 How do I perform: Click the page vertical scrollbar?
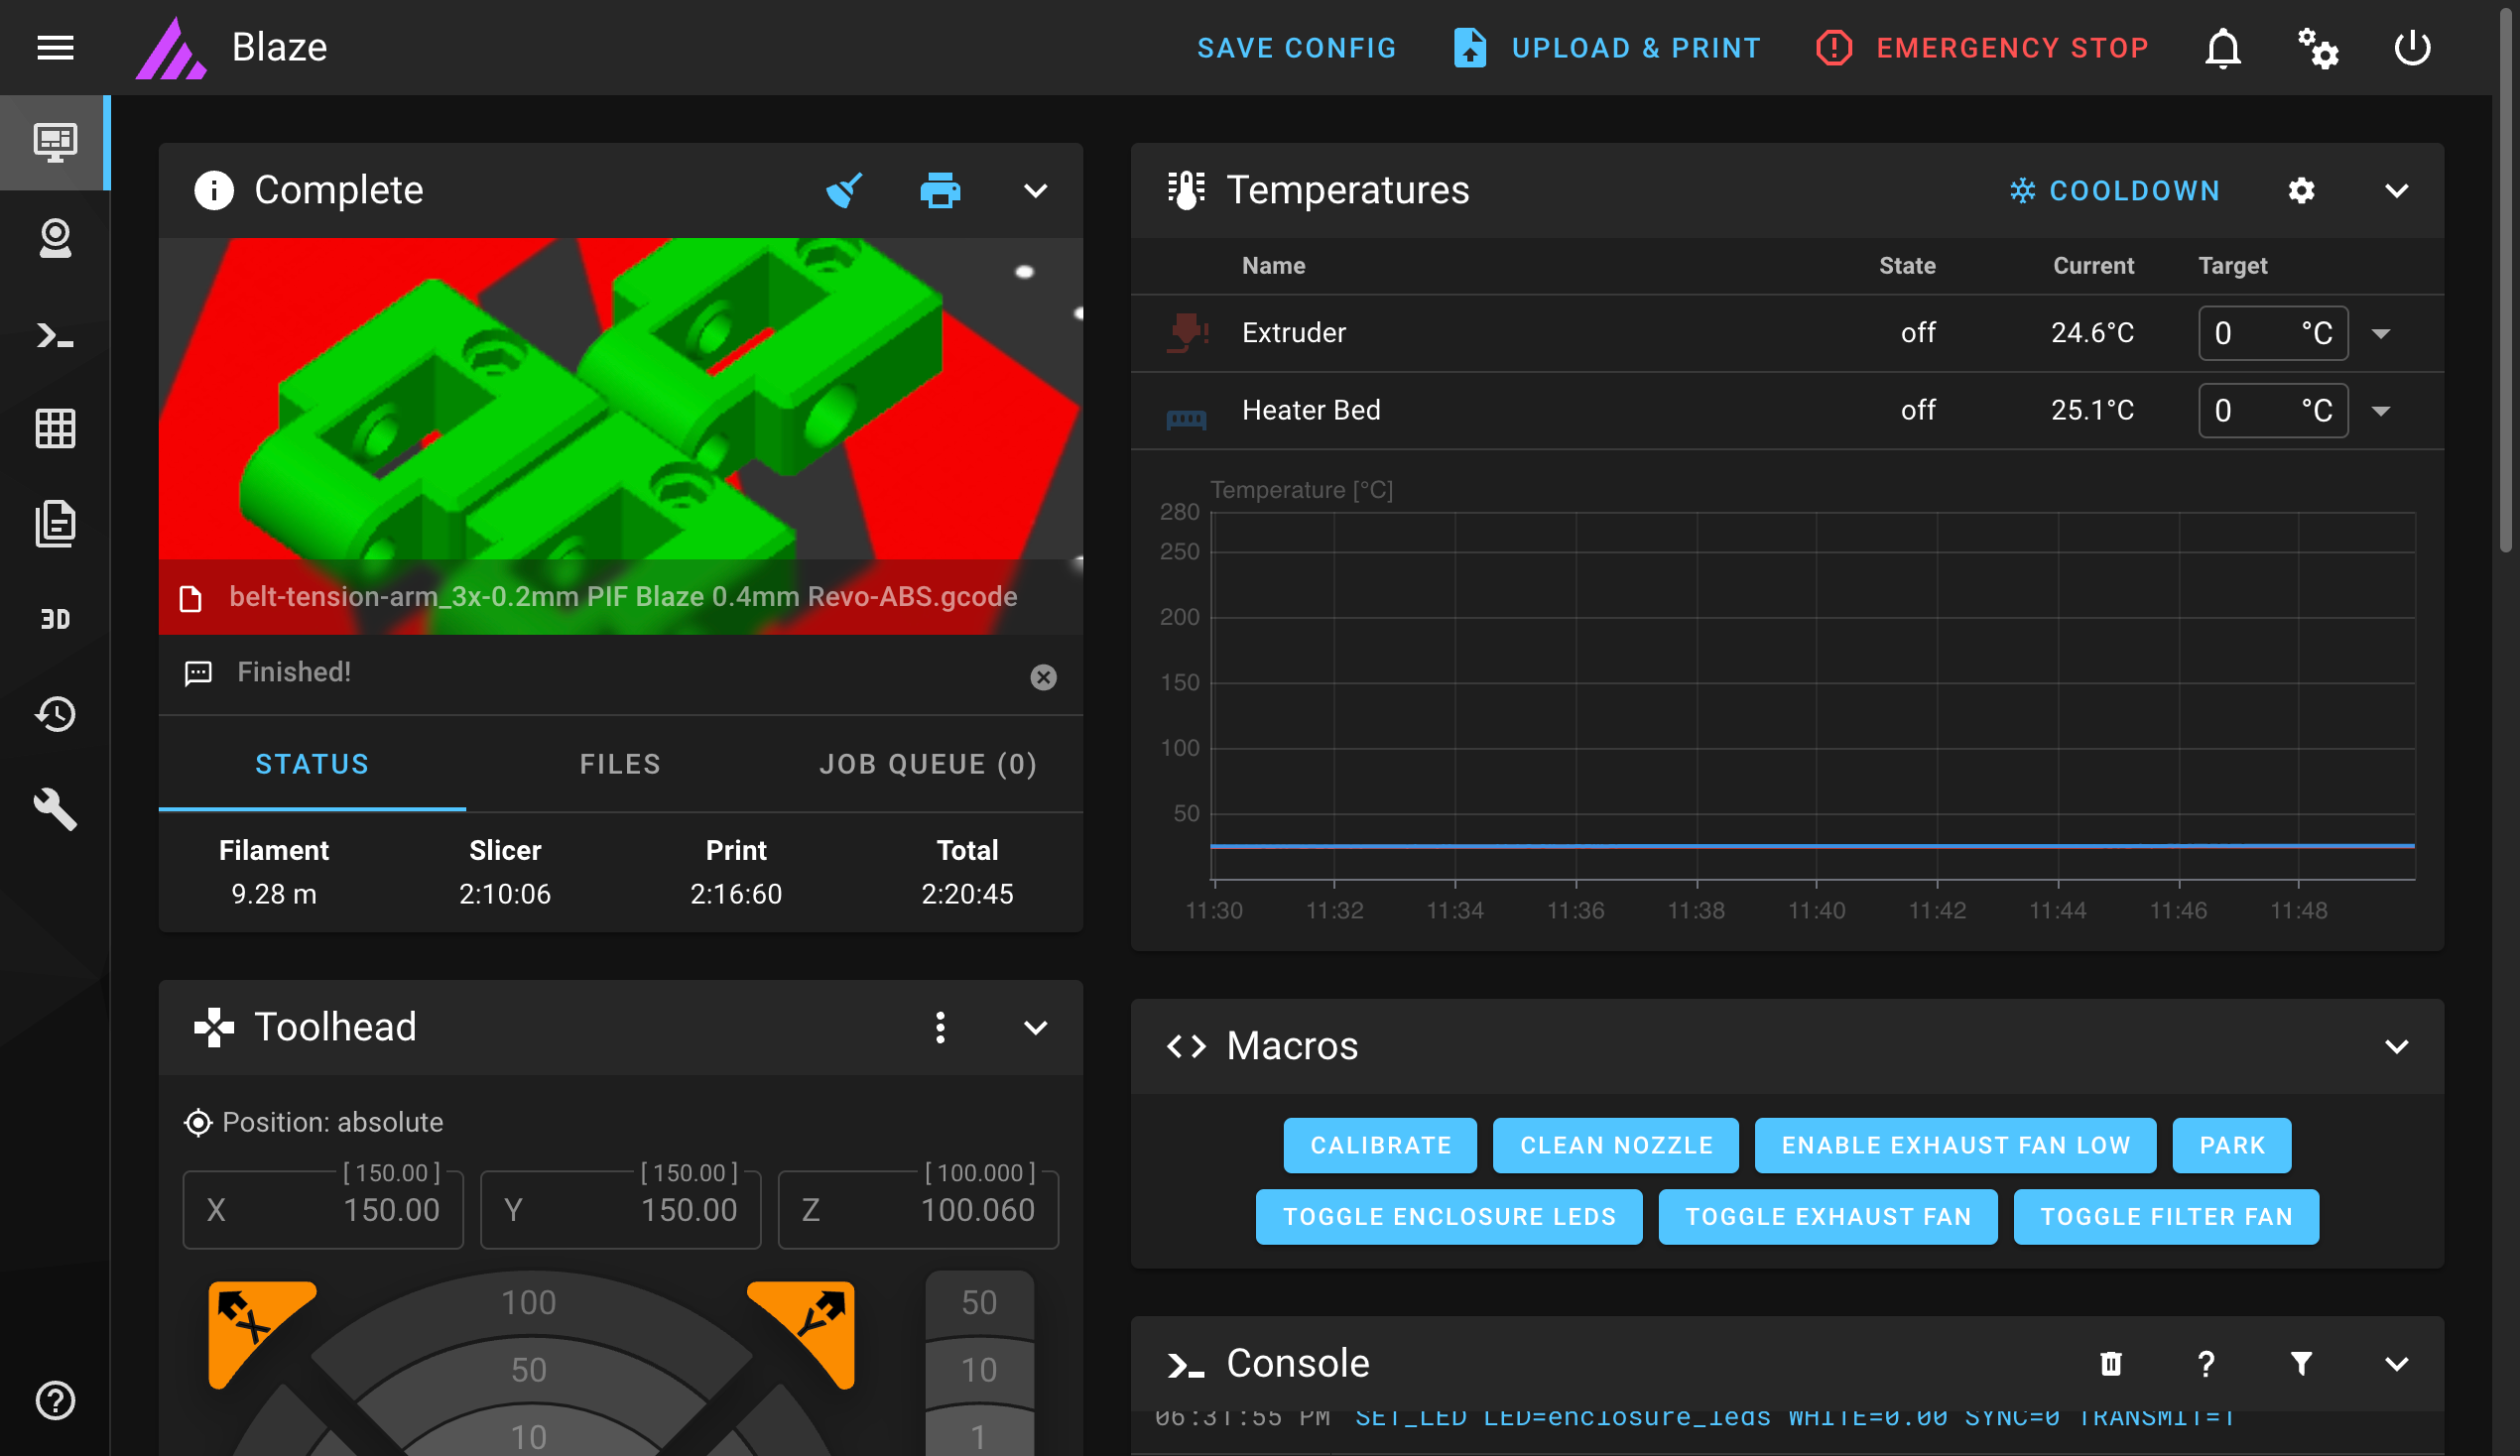pos(2505,280)
